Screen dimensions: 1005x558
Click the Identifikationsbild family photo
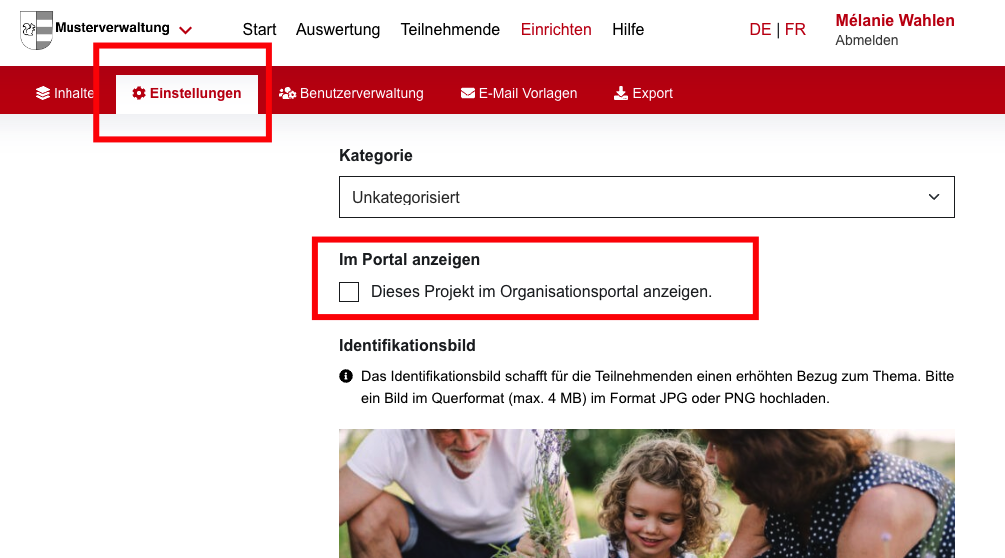[647, 493]
